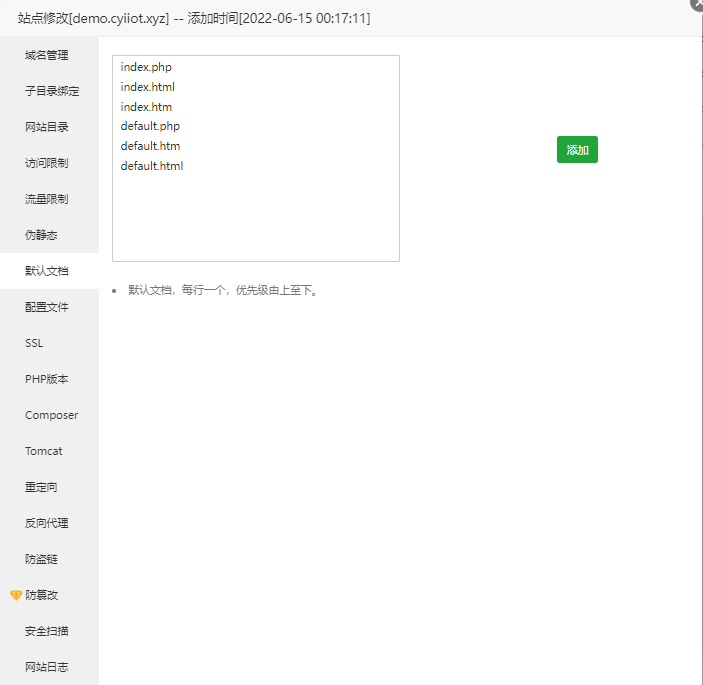Screen dimensions: 703x685
Task: Click default.php line in textarea
Action: pos(150,126)
